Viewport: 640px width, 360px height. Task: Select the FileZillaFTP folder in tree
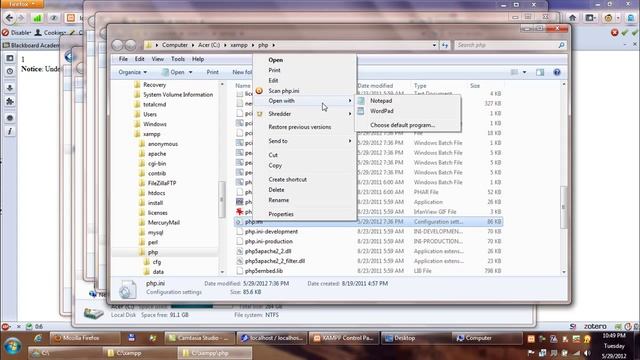pos(162,183)
